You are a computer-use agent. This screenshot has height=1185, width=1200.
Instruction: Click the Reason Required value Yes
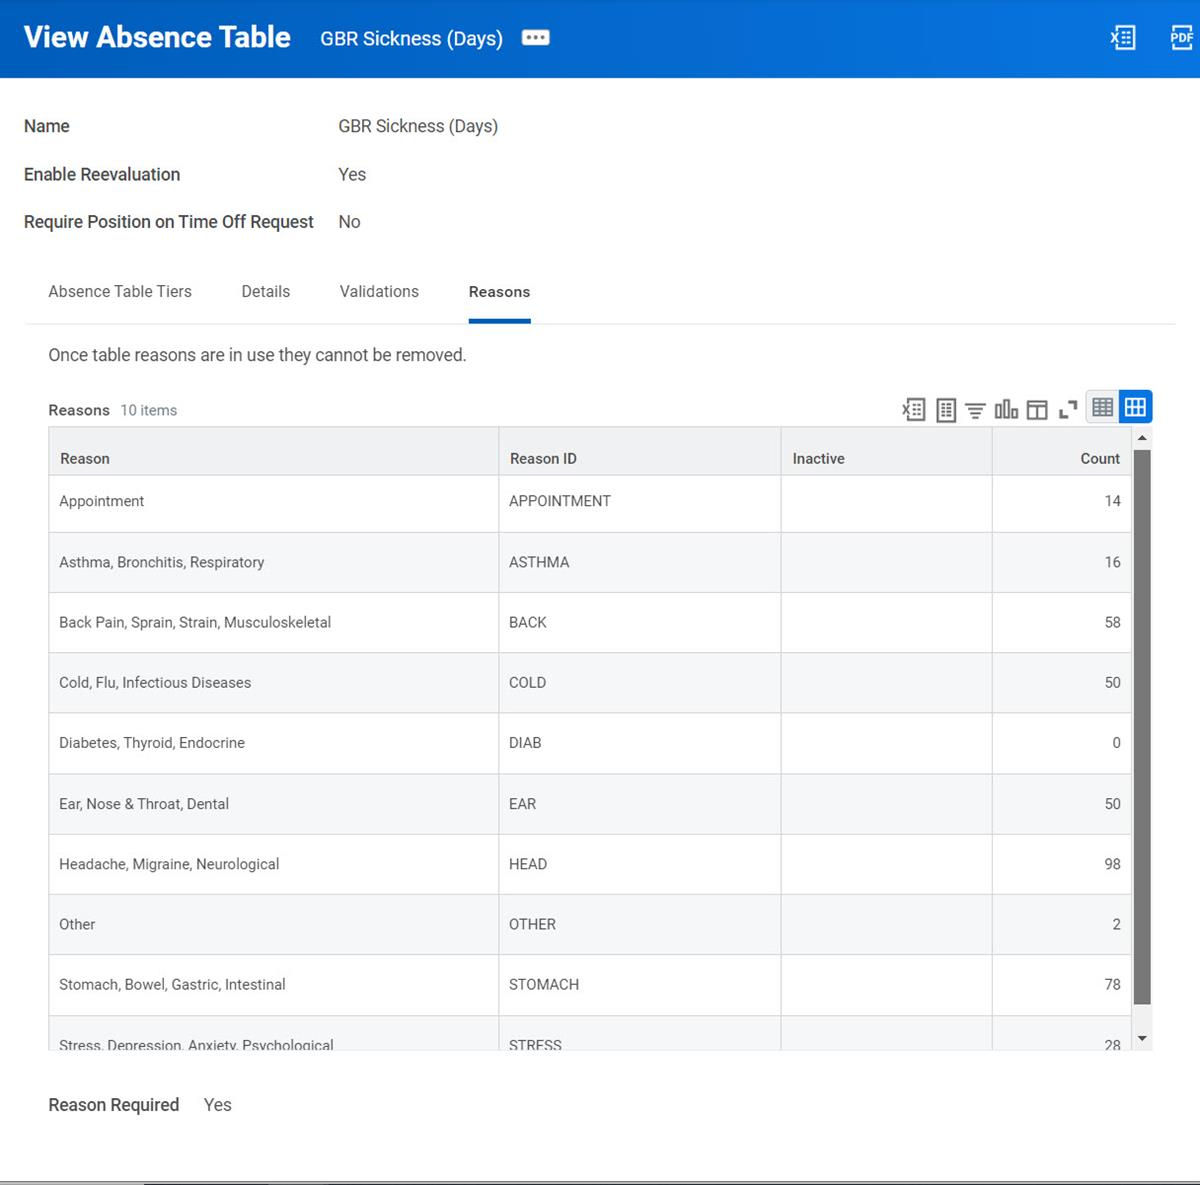(x=217, y=1105)
